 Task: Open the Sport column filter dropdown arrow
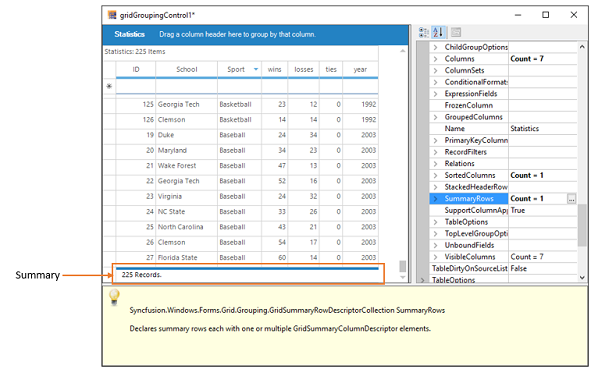click(256, 69)
